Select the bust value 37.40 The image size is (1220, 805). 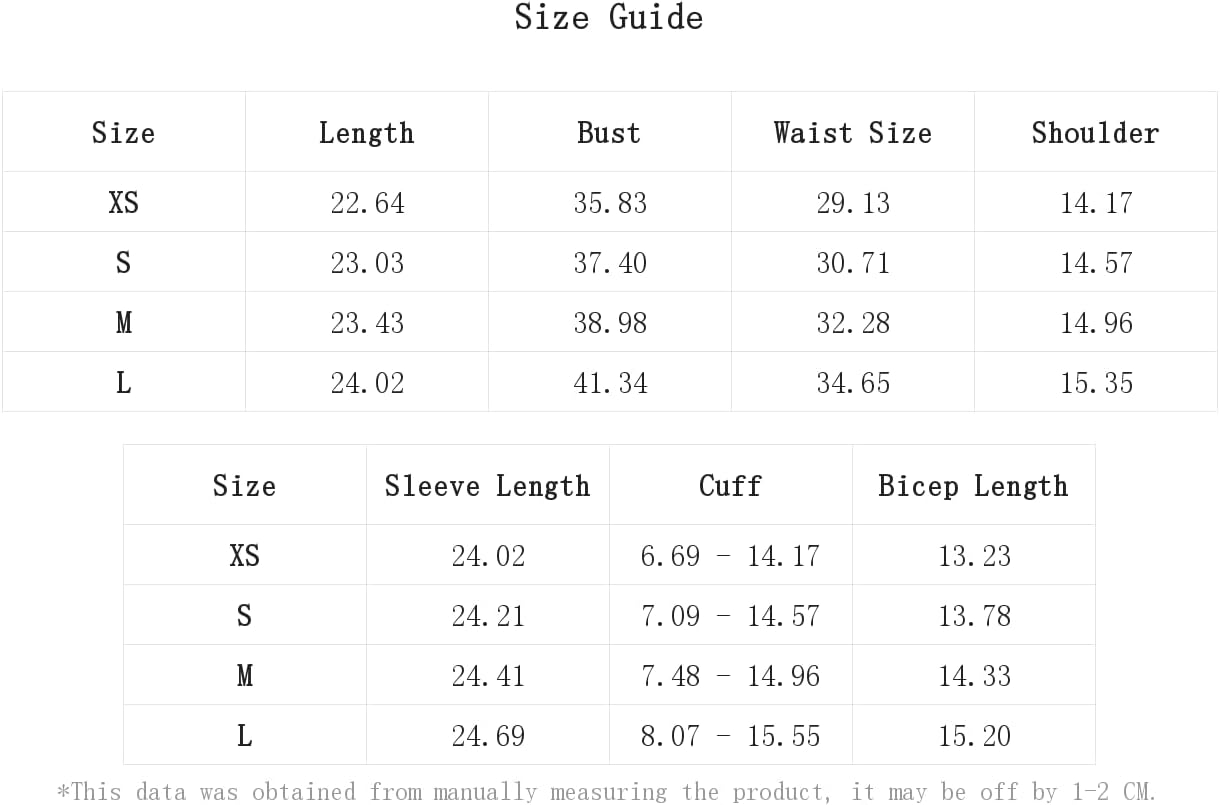610,263
